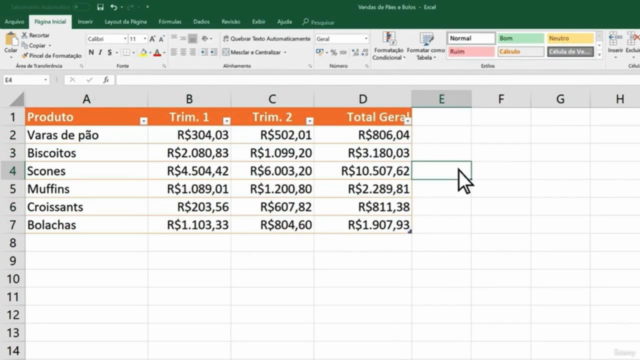The height and width of the screenshot is (360, 640).
Task: Click the center horizontally icon
Action: [183, 52]
